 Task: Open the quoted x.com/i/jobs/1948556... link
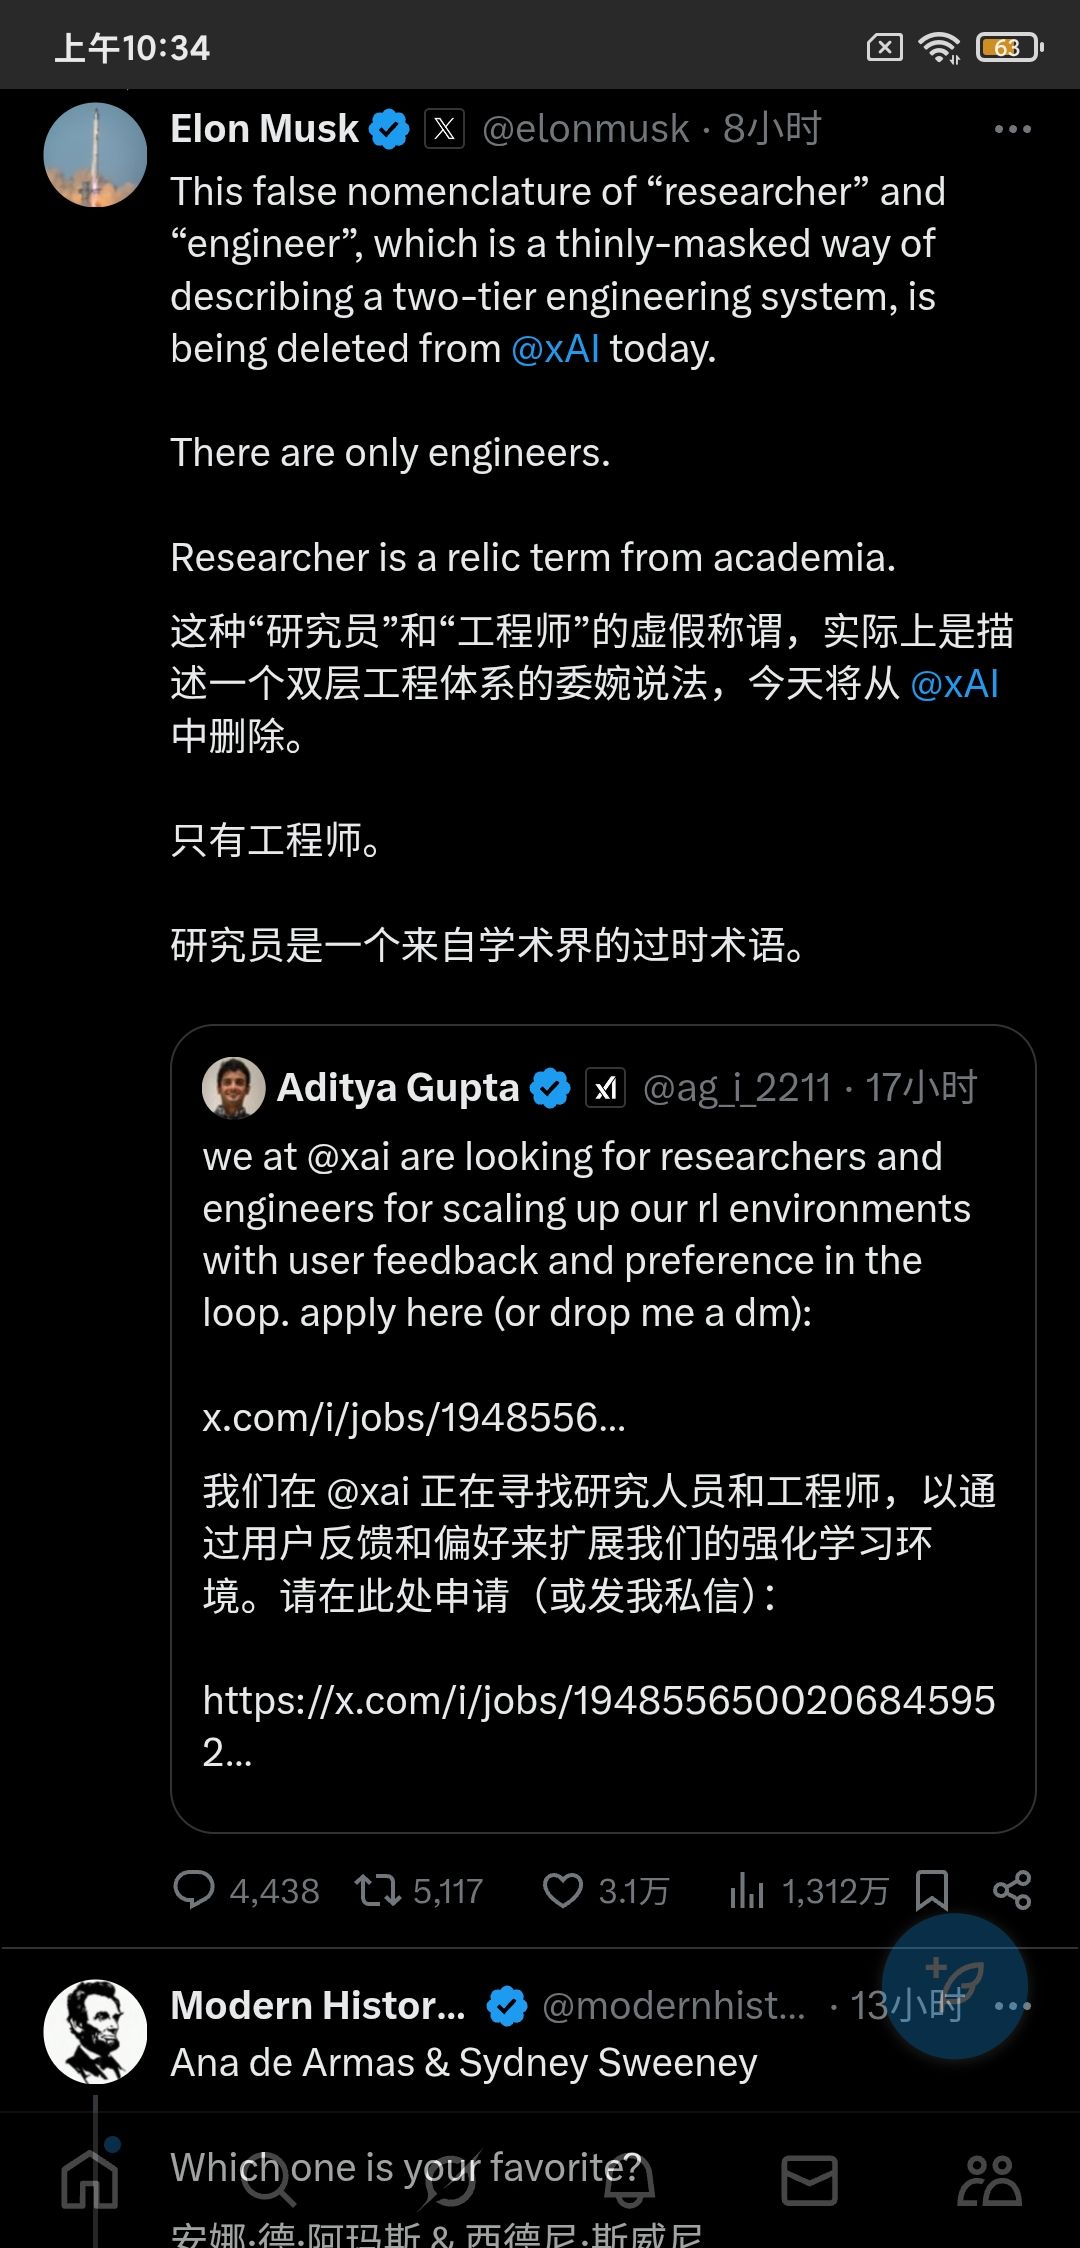pyautogui.click(x=414, y=1418)
